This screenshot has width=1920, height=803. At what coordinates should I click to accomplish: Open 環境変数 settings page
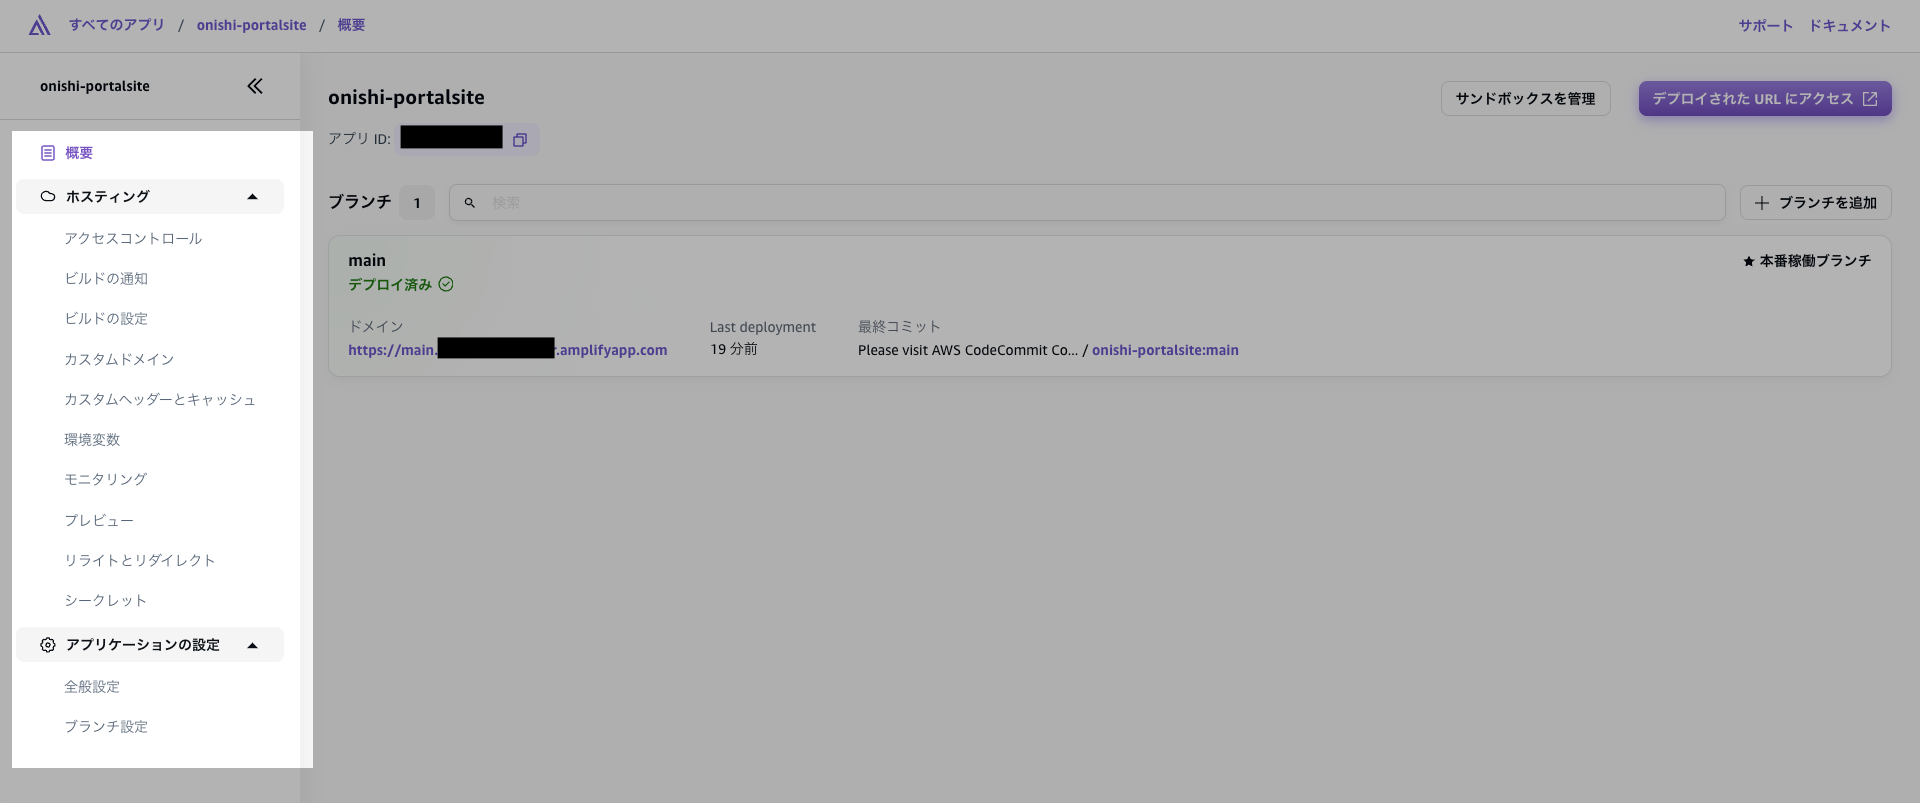tap(92, 439)
